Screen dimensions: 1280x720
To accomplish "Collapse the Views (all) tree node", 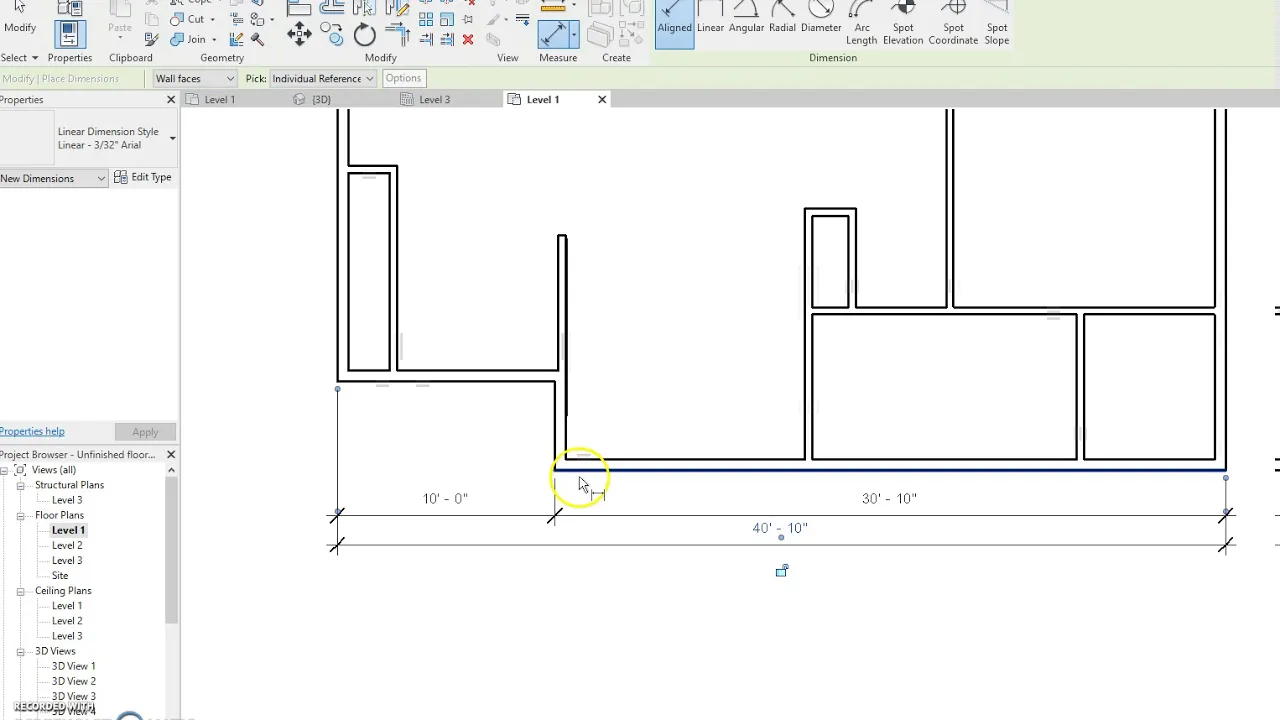I will coord(6,470).
